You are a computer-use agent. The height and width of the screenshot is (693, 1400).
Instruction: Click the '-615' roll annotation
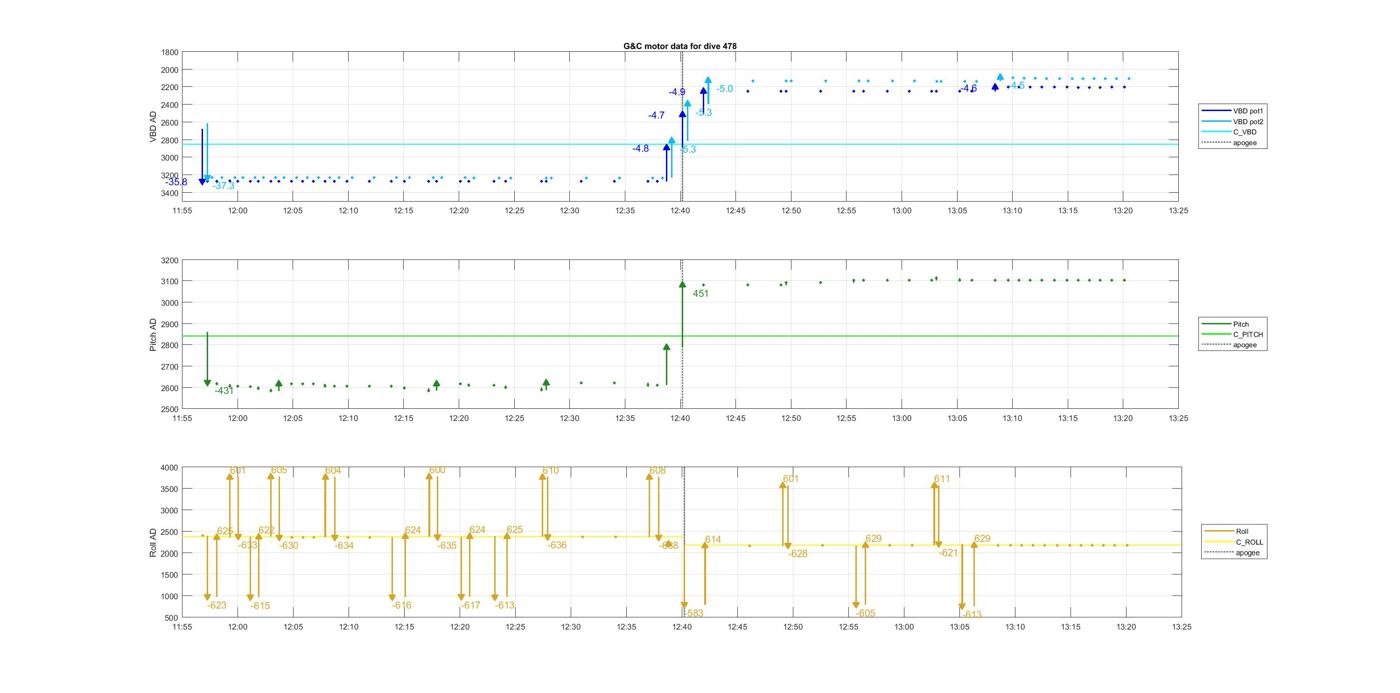(x=260, y=606)
